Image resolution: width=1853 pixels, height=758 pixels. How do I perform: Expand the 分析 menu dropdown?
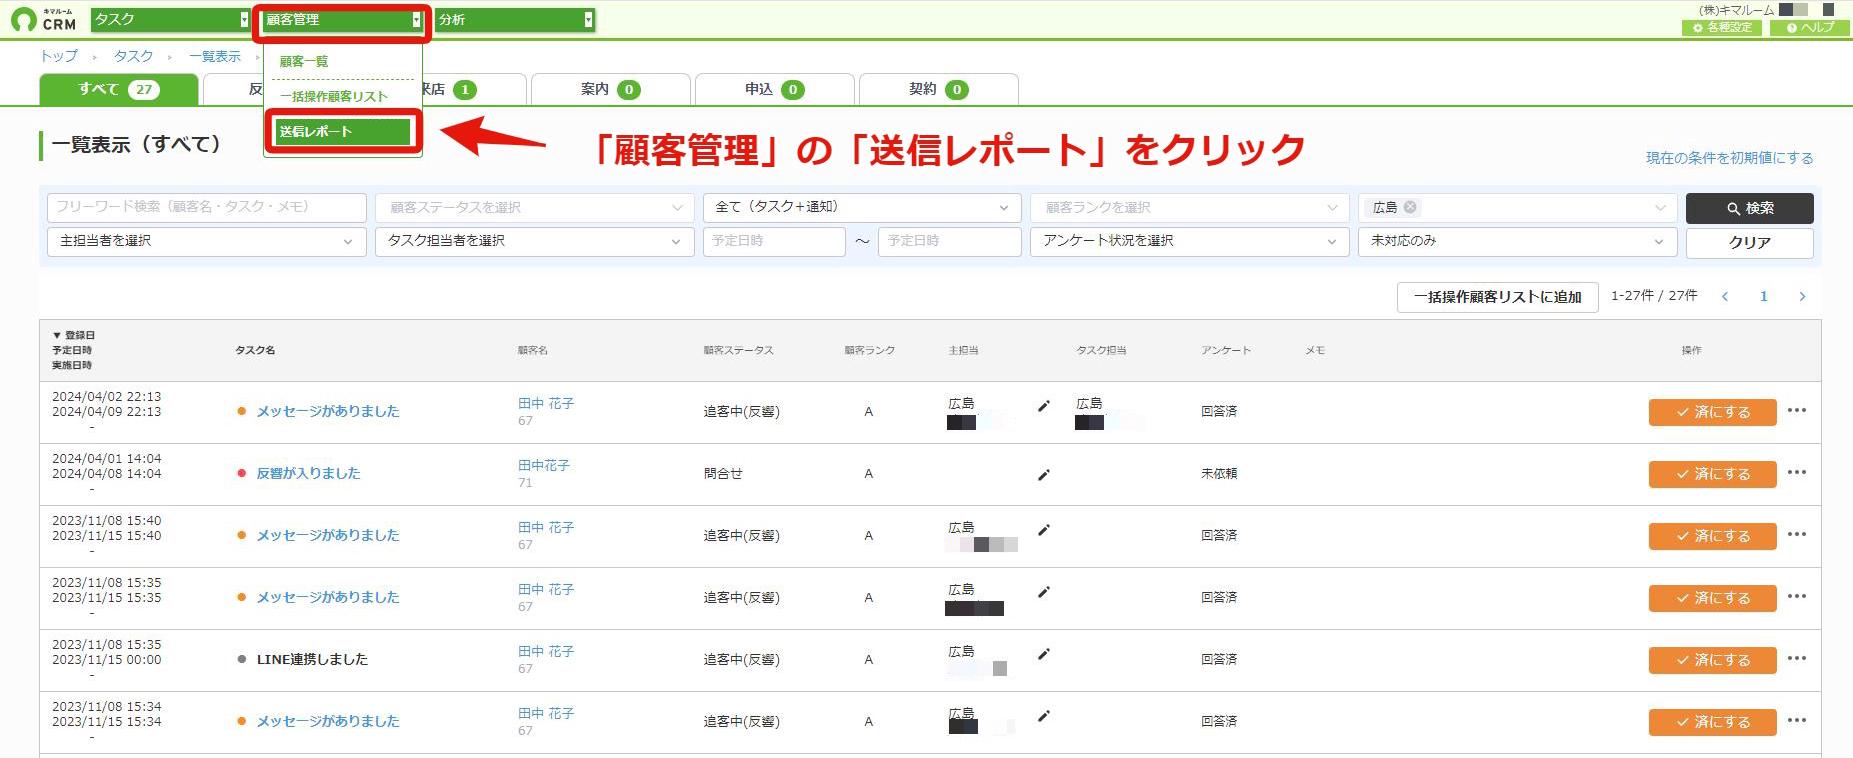click(515, 19)
